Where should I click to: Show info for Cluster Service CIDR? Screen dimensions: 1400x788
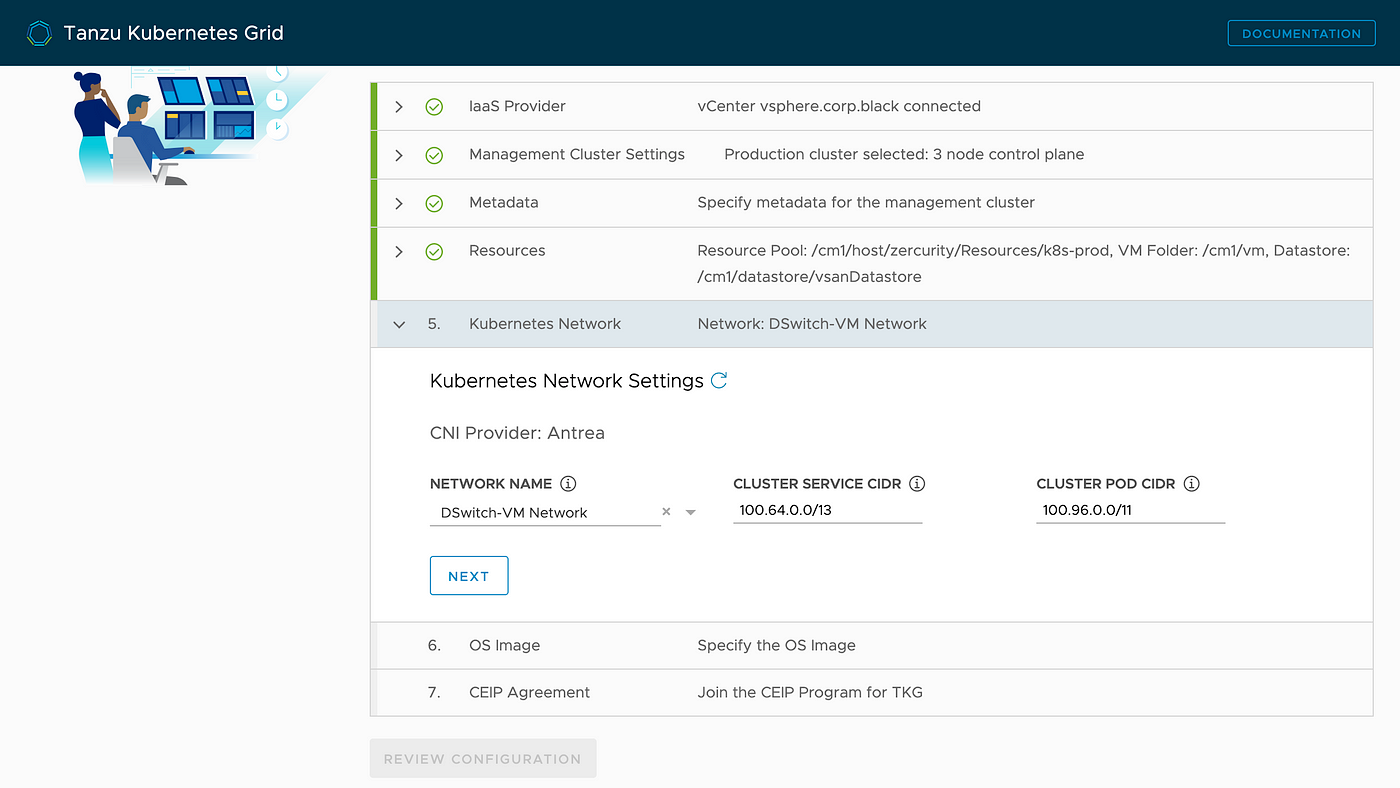[x=917, y=484]
